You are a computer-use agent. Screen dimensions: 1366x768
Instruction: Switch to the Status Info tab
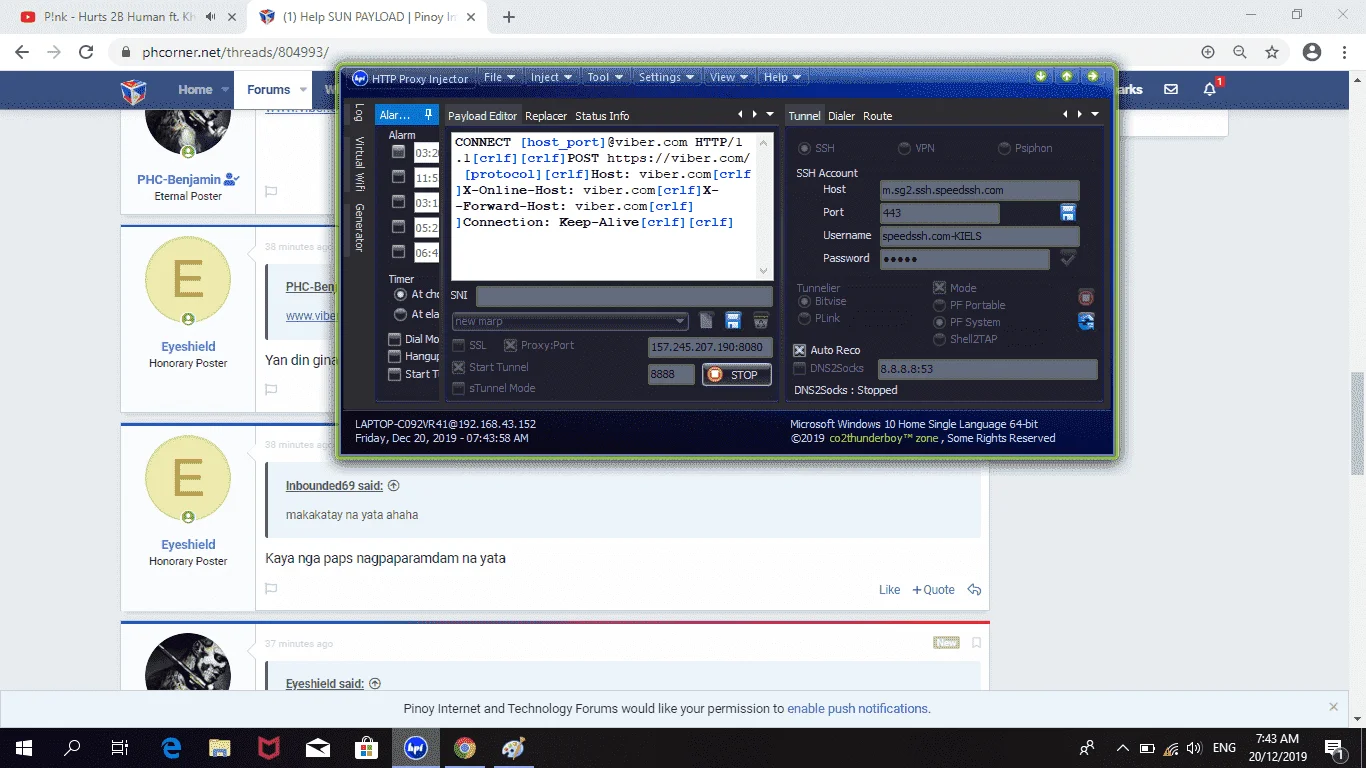click(602, 116)
